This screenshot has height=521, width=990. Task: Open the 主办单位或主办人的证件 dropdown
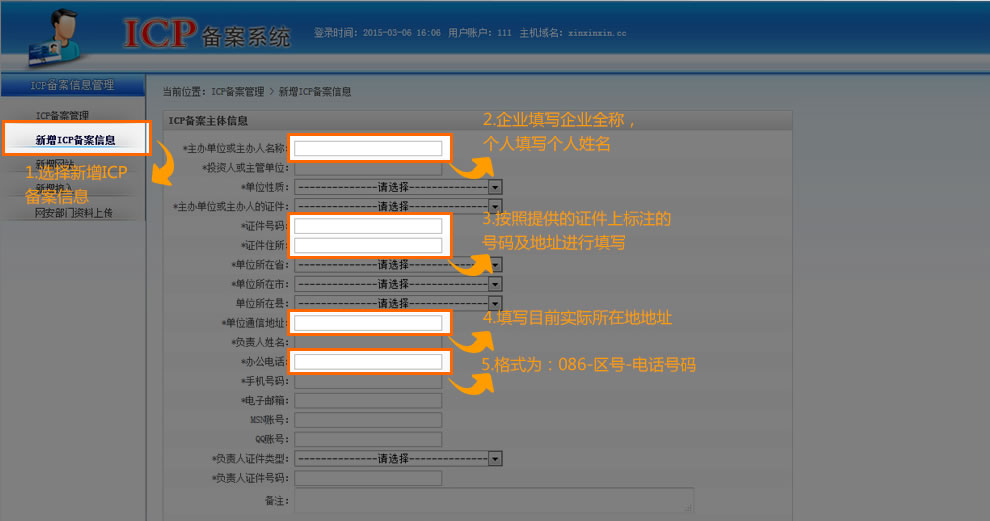pos(398,207)
